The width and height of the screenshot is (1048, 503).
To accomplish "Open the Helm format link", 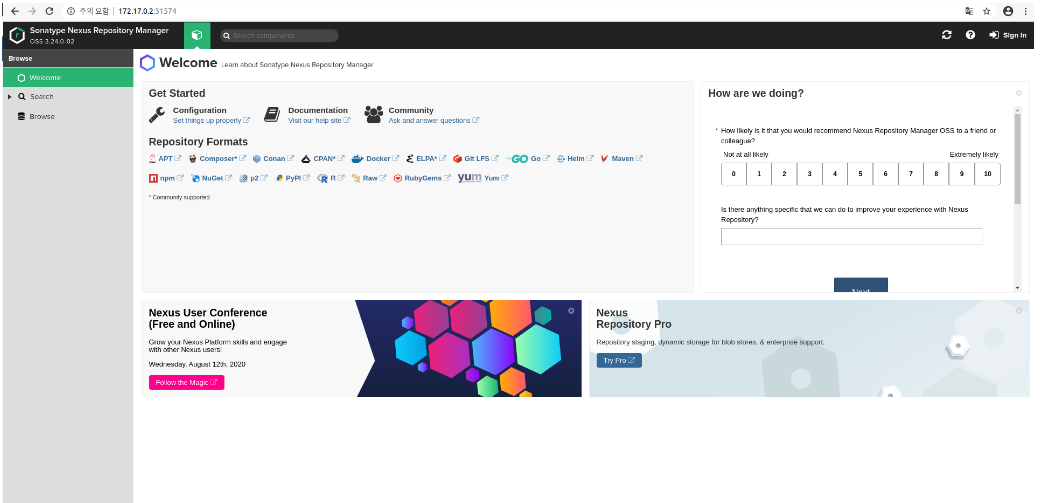I will [575, 159].
